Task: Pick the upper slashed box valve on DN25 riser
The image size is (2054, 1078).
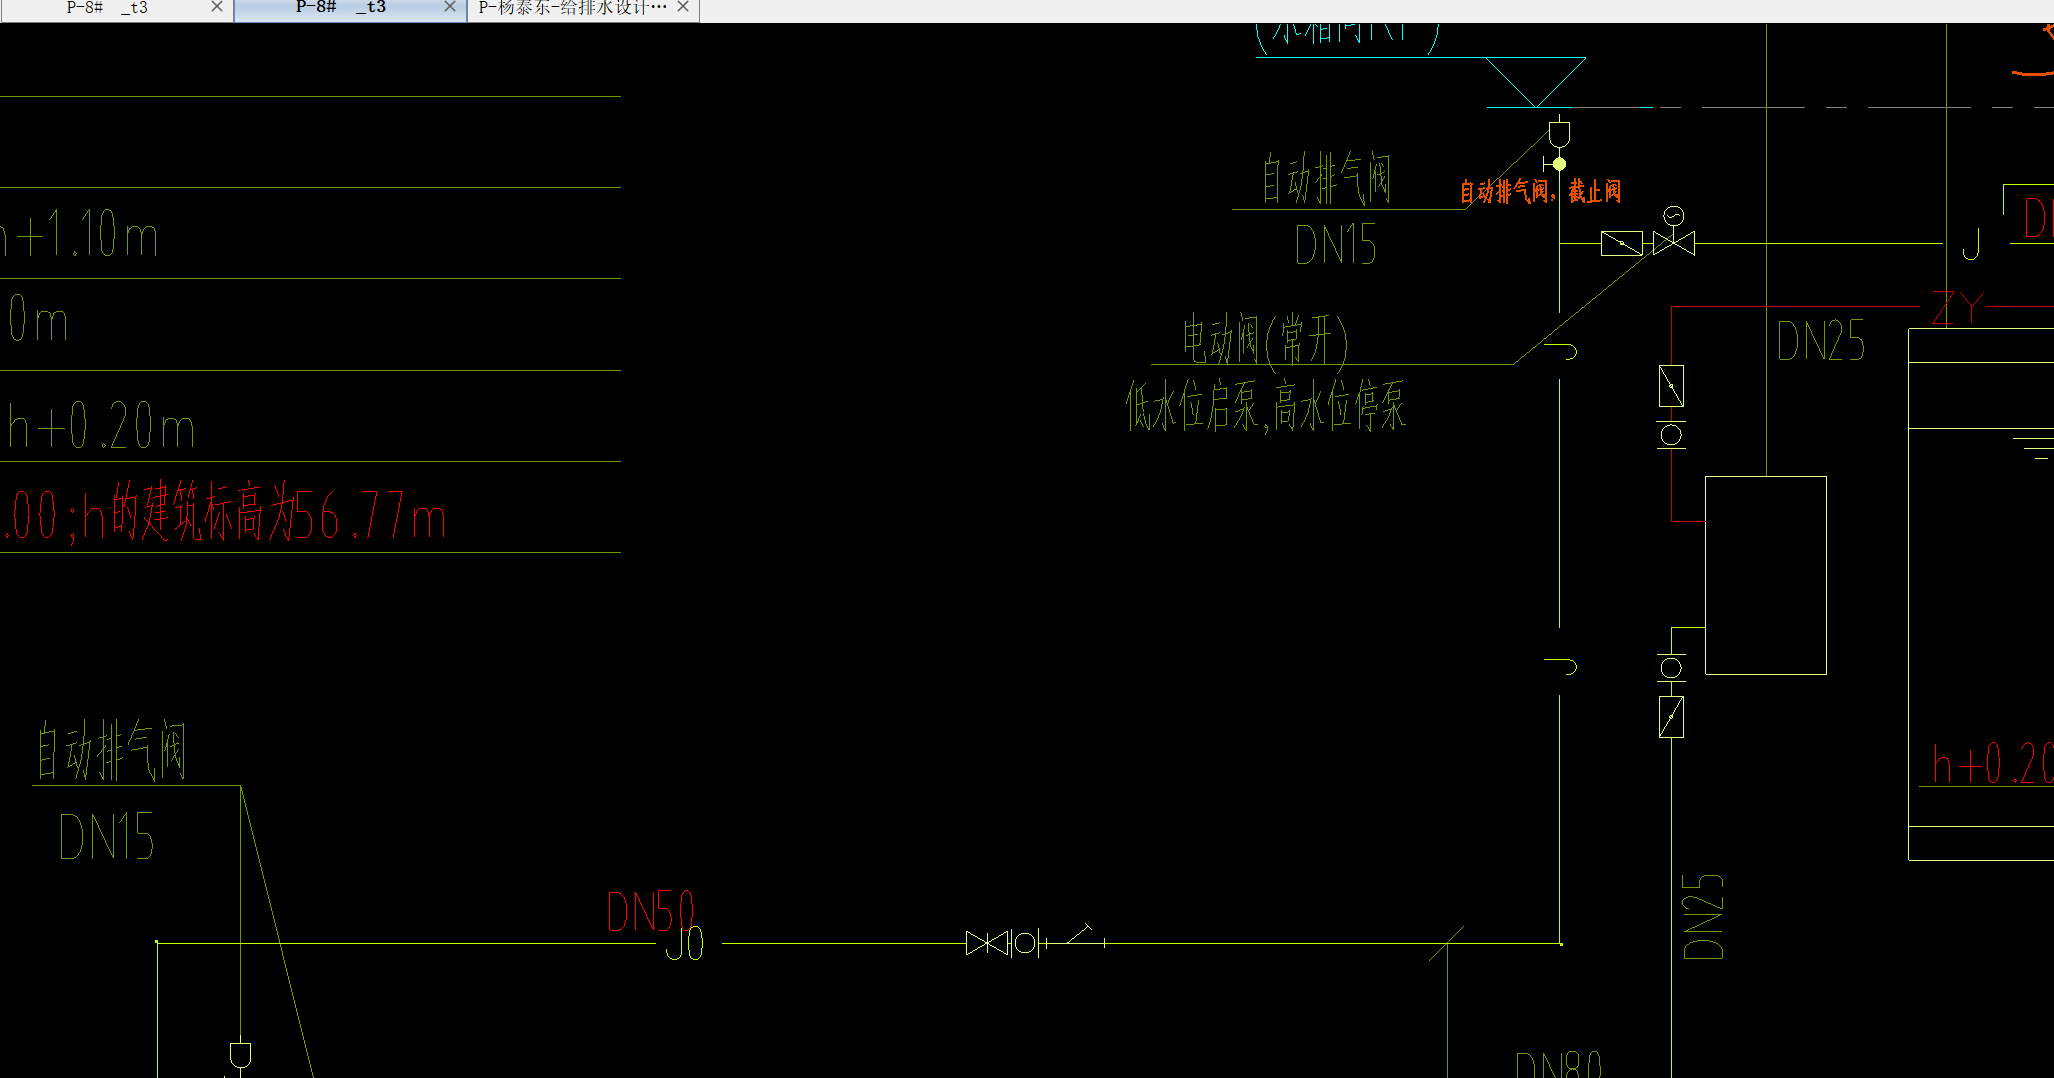Action: pyautogui.click(x=1671, y=386)
